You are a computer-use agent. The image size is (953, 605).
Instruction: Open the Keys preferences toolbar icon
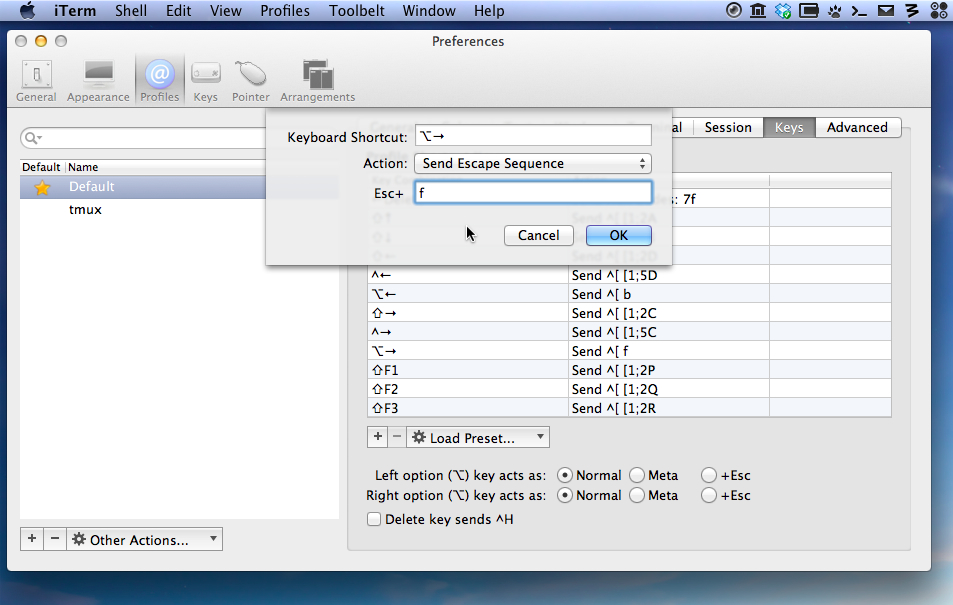point(205,81)
